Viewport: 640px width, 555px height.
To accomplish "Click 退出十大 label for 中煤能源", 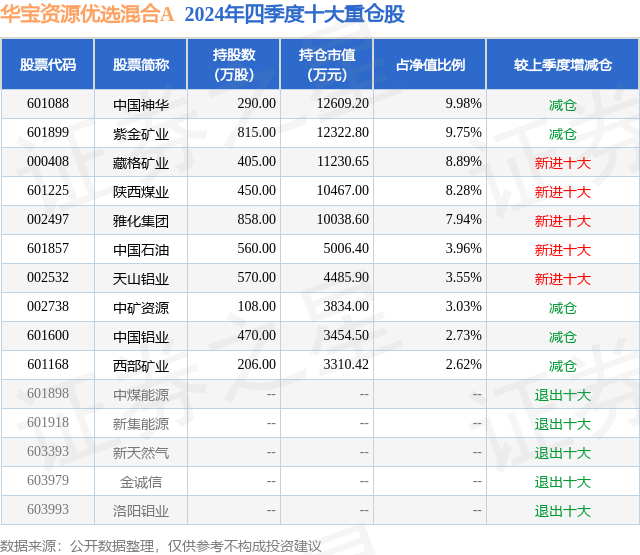I will pyautogui.click(x=562, y=395).
